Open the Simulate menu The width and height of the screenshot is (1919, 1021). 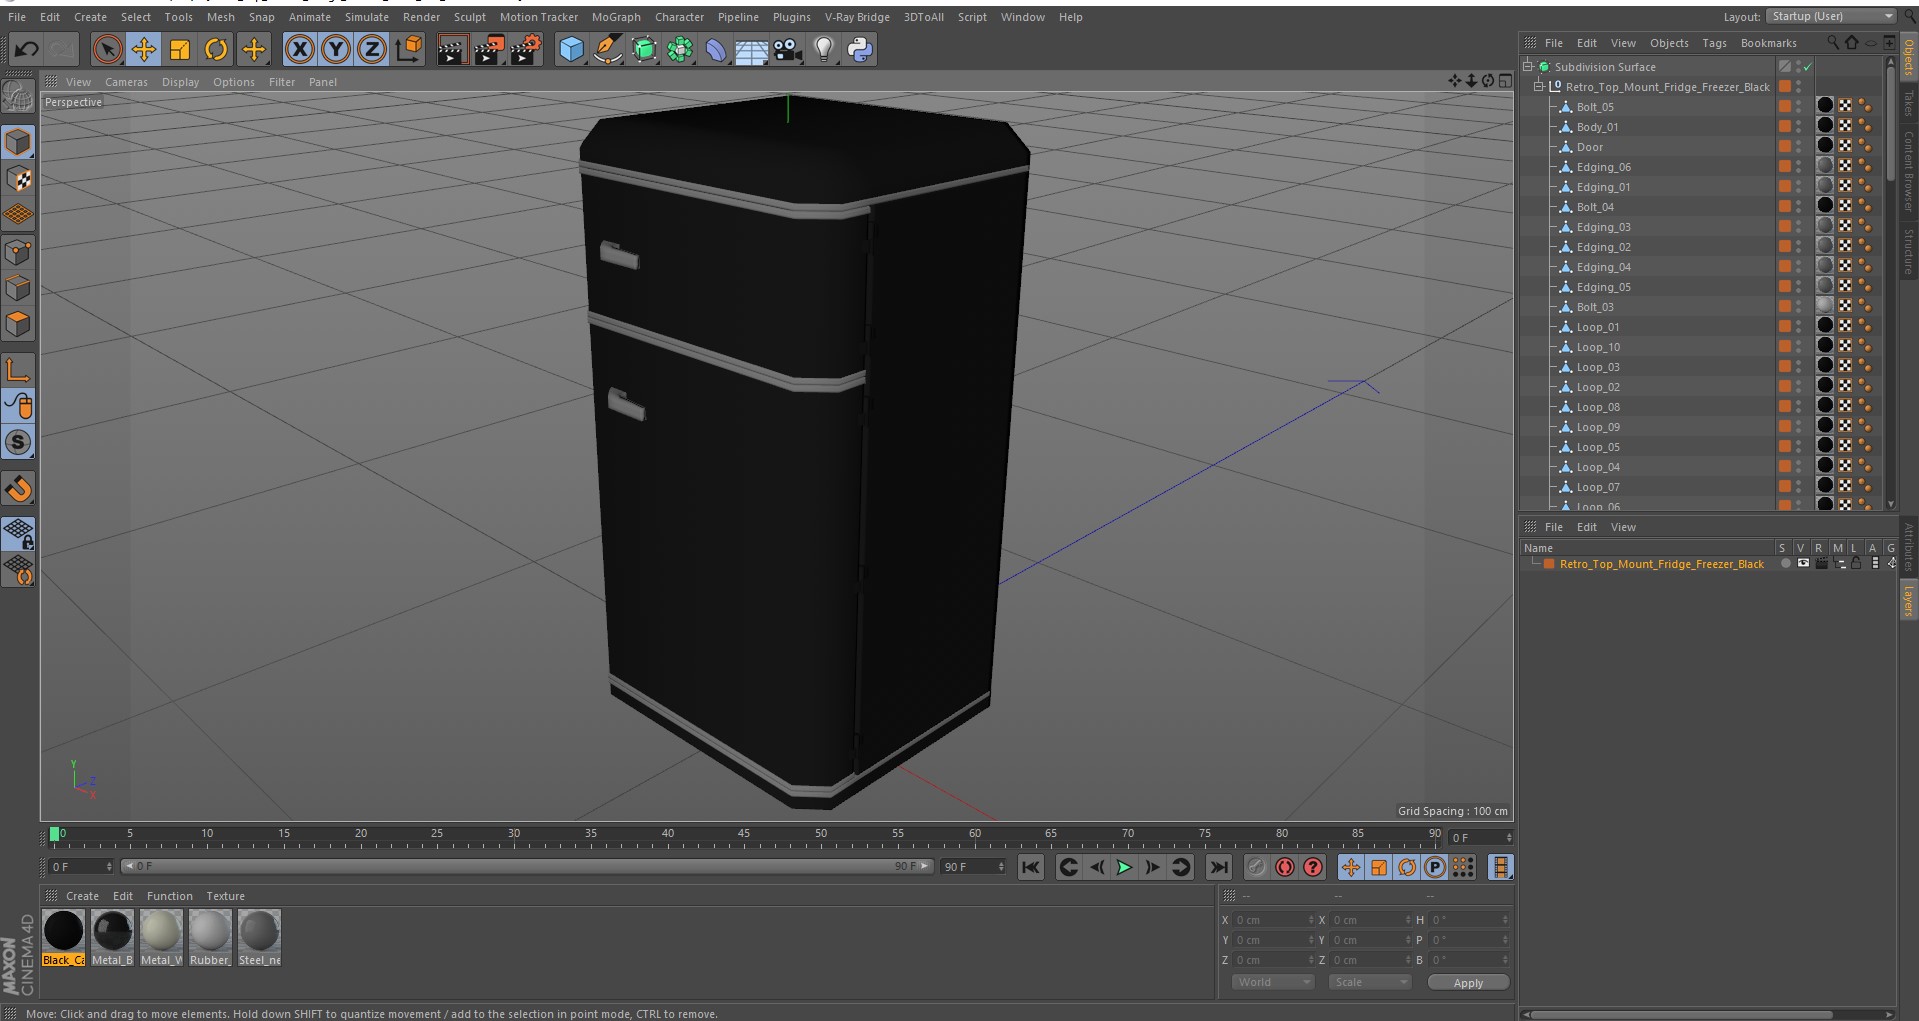pos(367,17)
